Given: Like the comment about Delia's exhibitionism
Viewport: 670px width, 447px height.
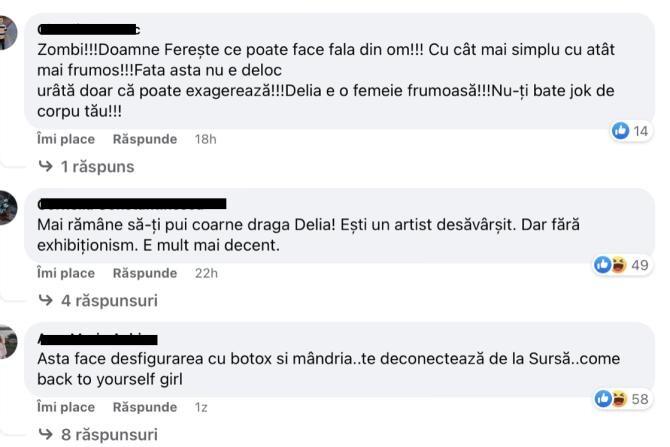Looking at the screenshot, I should 66,273.
